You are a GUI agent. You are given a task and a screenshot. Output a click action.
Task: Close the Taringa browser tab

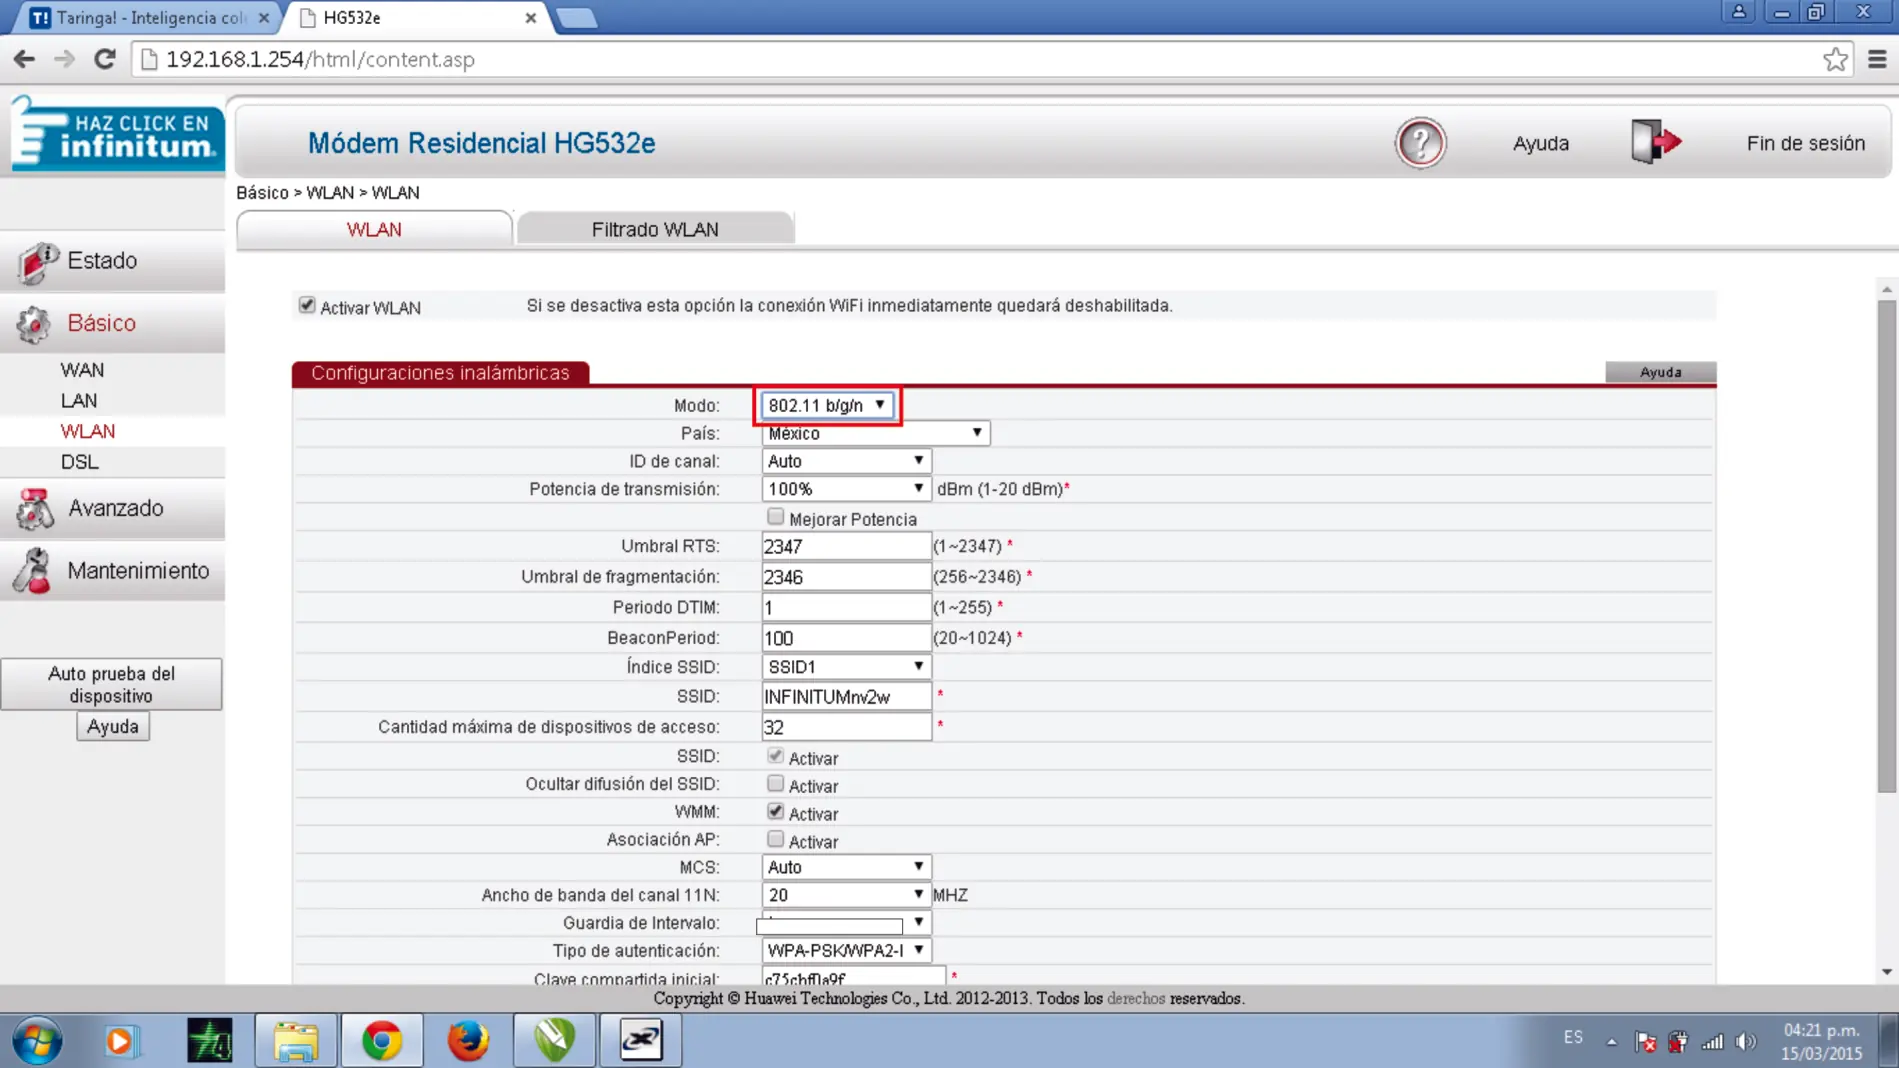click(x=264, y=18)
